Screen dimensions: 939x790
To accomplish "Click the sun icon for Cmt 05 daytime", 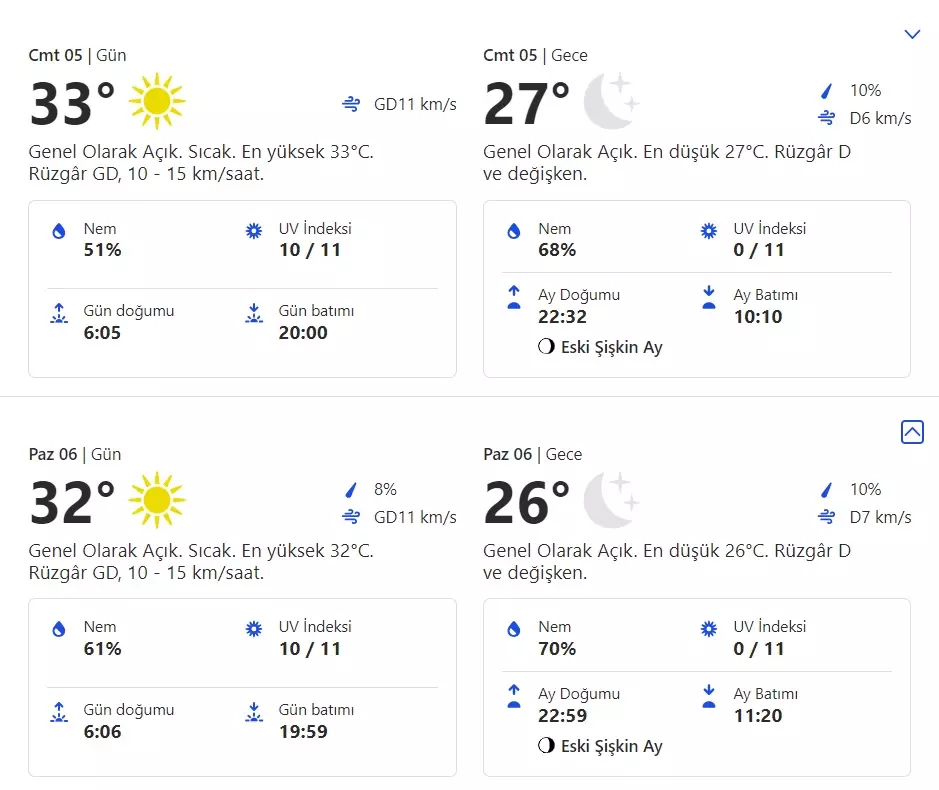I will [157, 101].
